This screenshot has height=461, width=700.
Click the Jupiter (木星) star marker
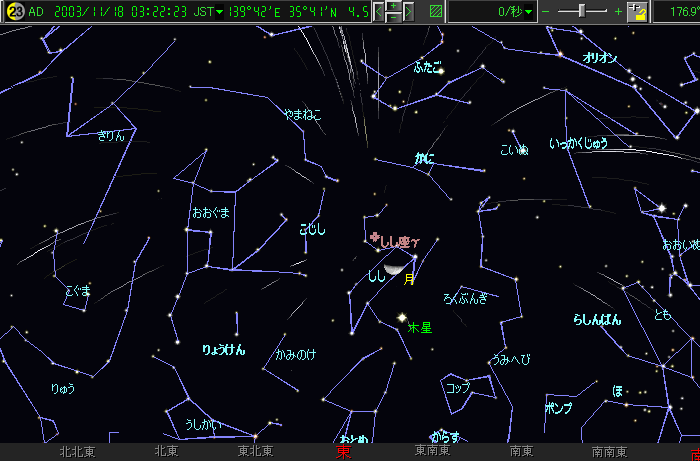pyautogui.click(x=402, y=317)
